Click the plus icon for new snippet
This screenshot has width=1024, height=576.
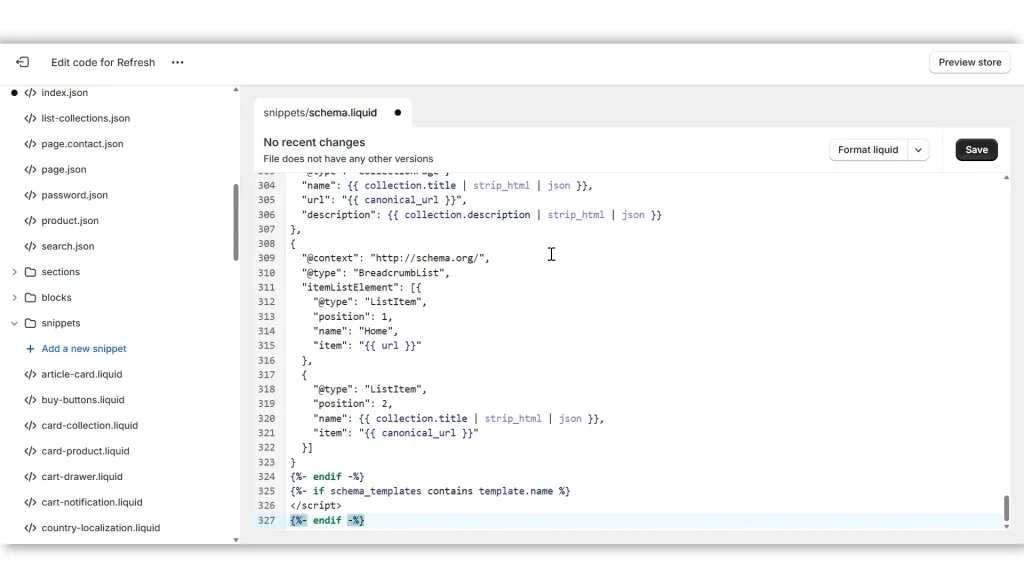pos(30,349)
